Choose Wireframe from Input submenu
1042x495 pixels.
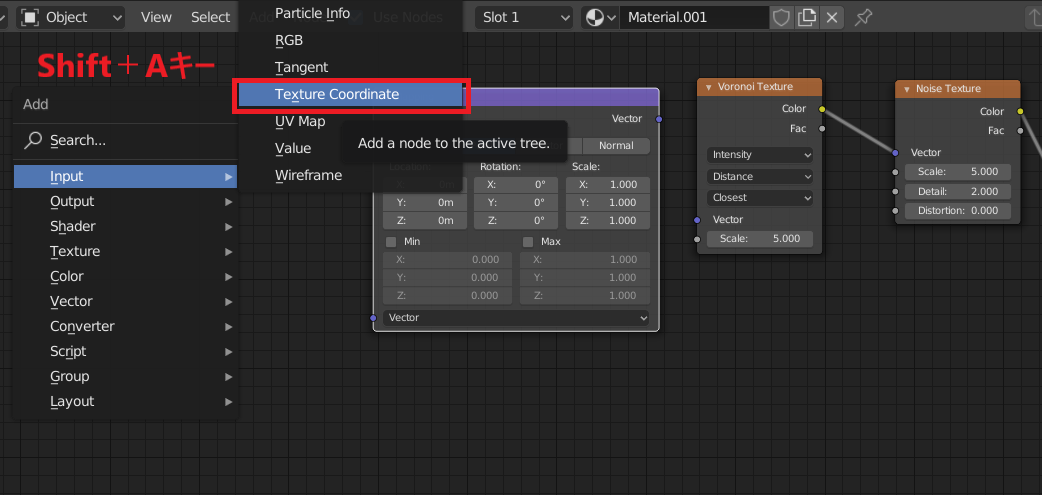[x=350, y=175]
